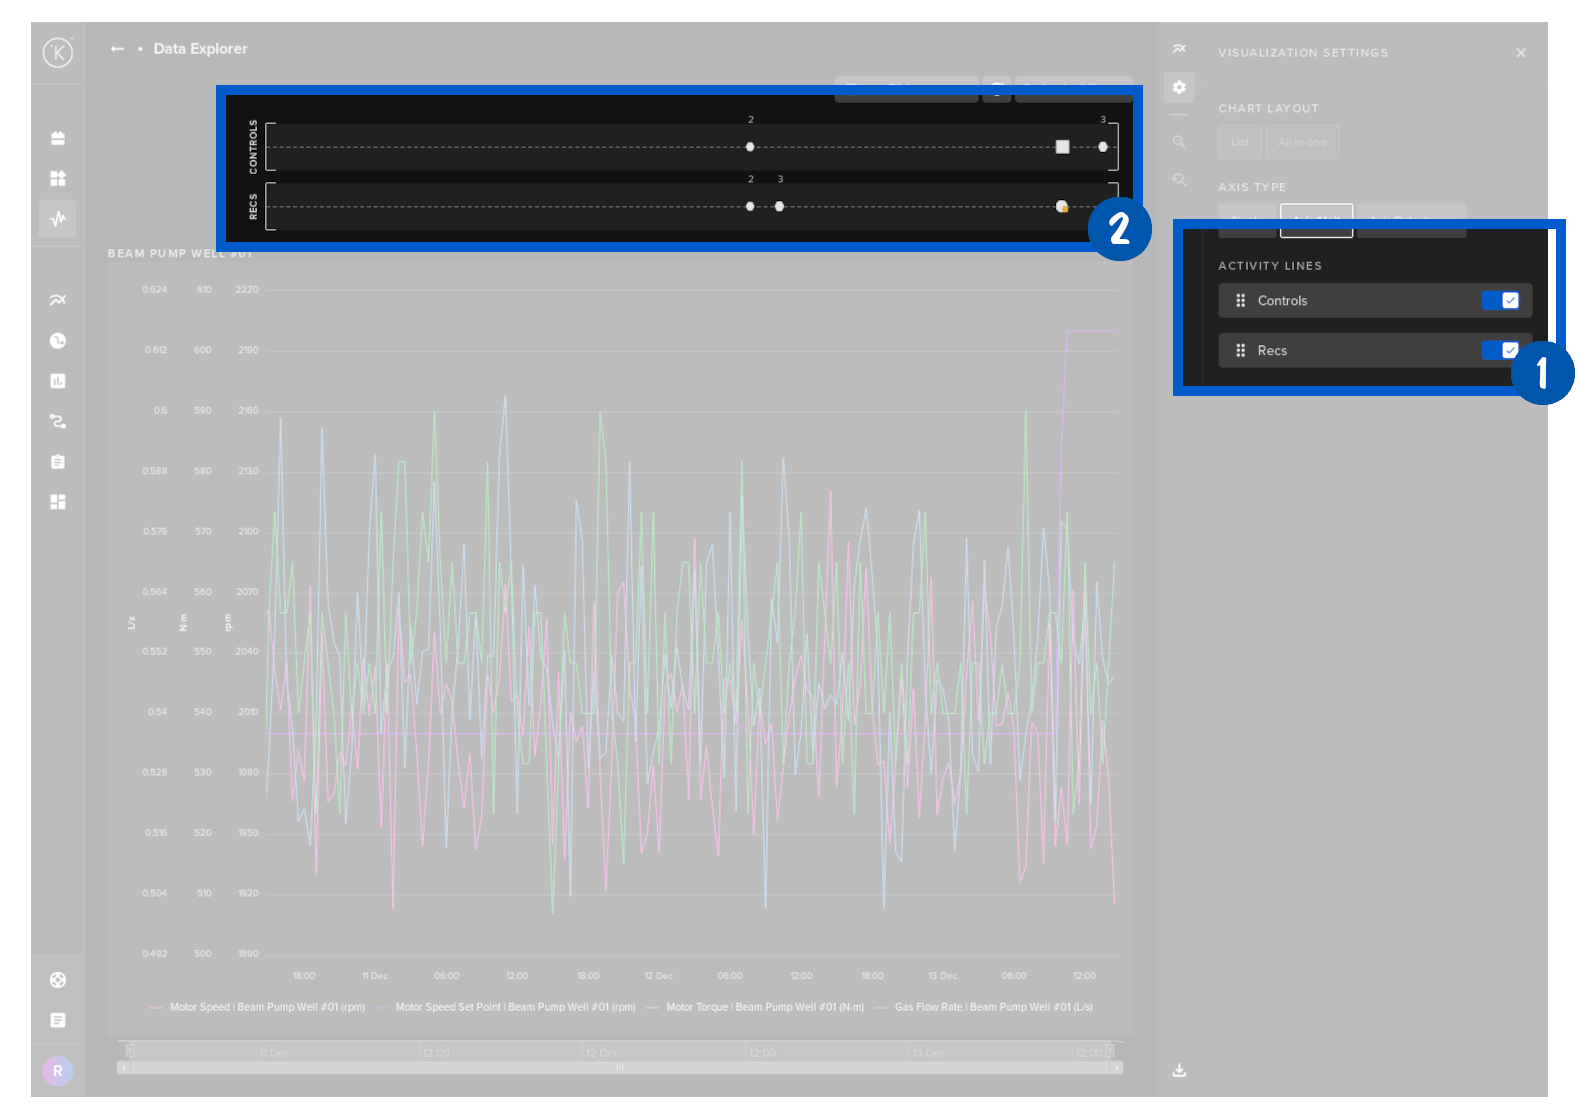Open the briefcase icon in left sidebar

(x=58, y=138)
